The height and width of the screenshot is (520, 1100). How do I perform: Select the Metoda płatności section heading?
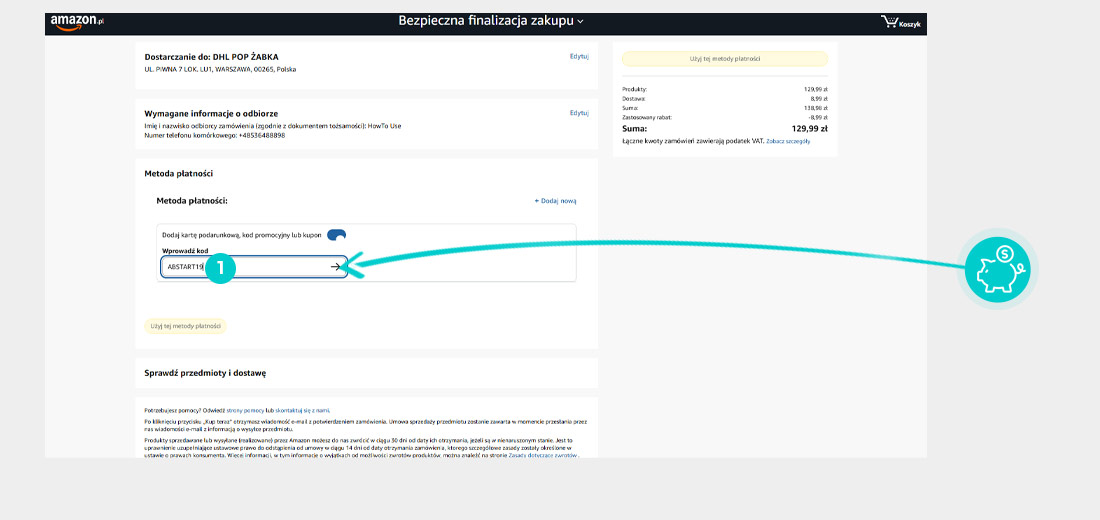click(178, 173)
